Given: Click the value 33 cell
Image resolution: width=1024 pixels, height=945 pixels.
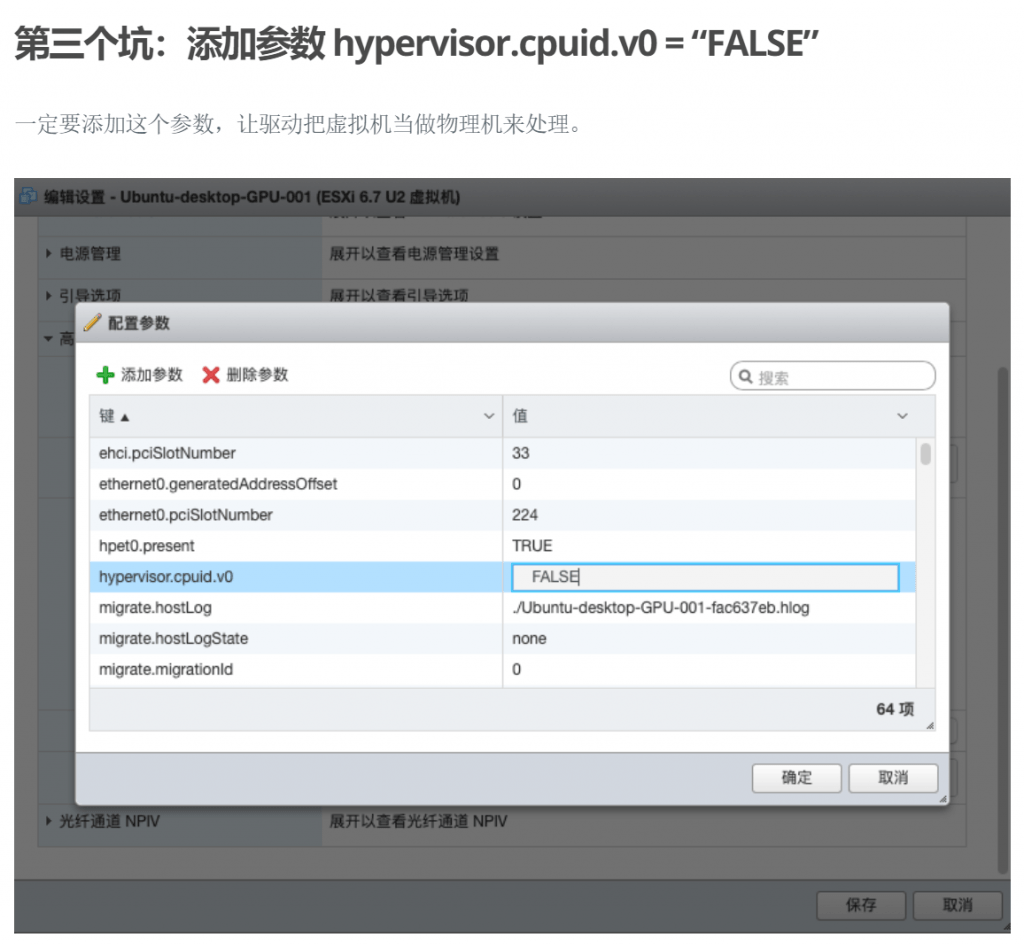Looking at the screenshot, I should (x=709, y=453).
